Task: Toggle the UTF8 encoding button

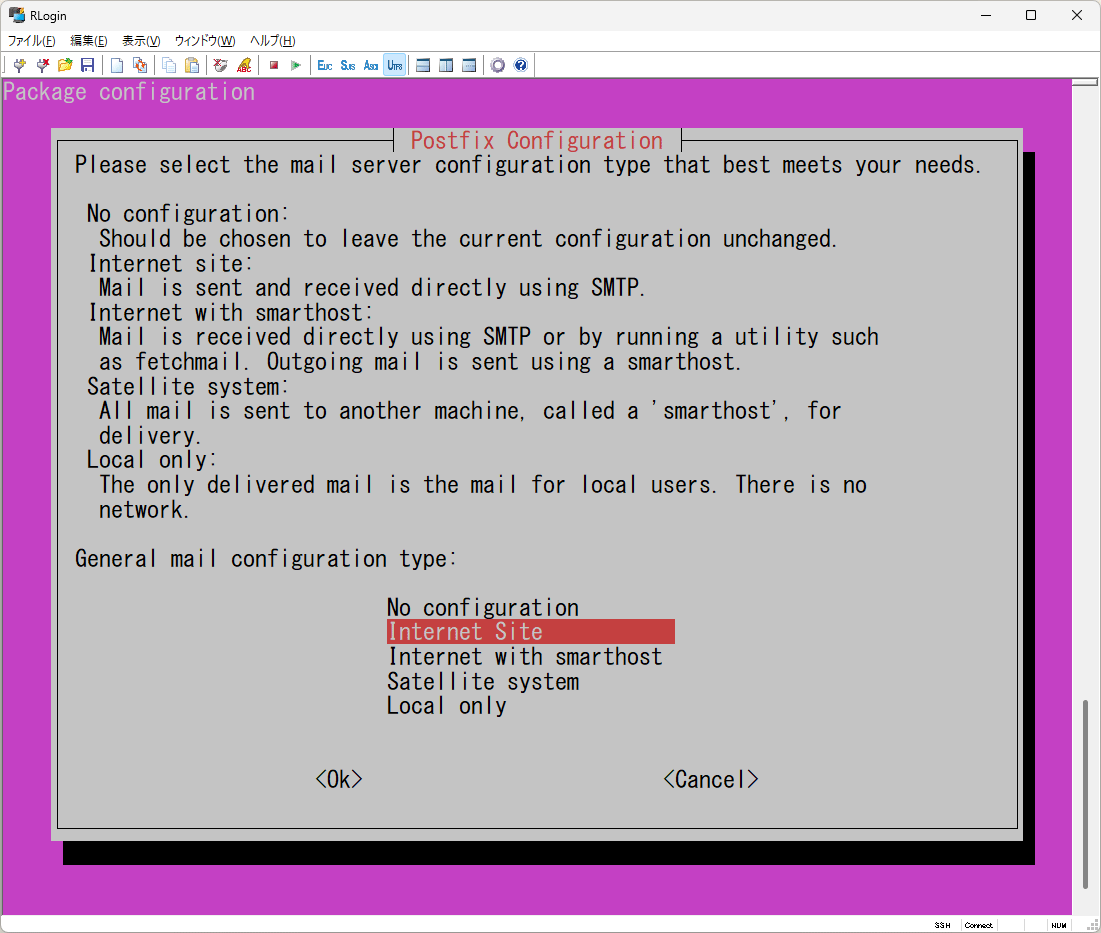Action: pos(395,65)
